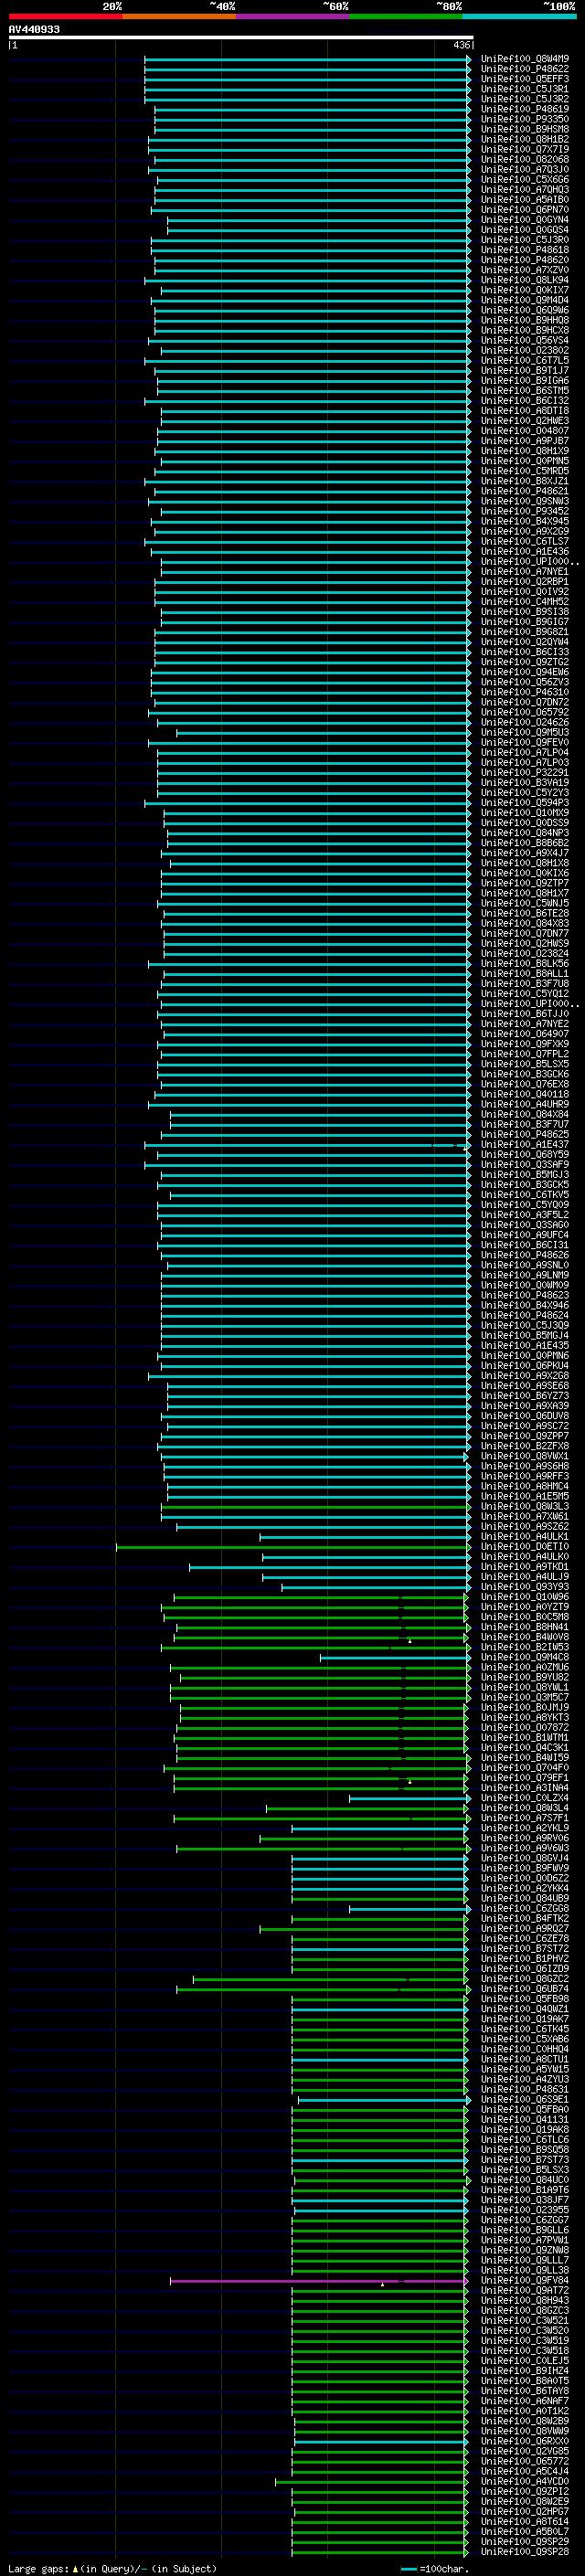Screen dimensions: 585x2576
Task: Select the UniRef100_Q93Y93 label
Action: [x=524, y=1587]
